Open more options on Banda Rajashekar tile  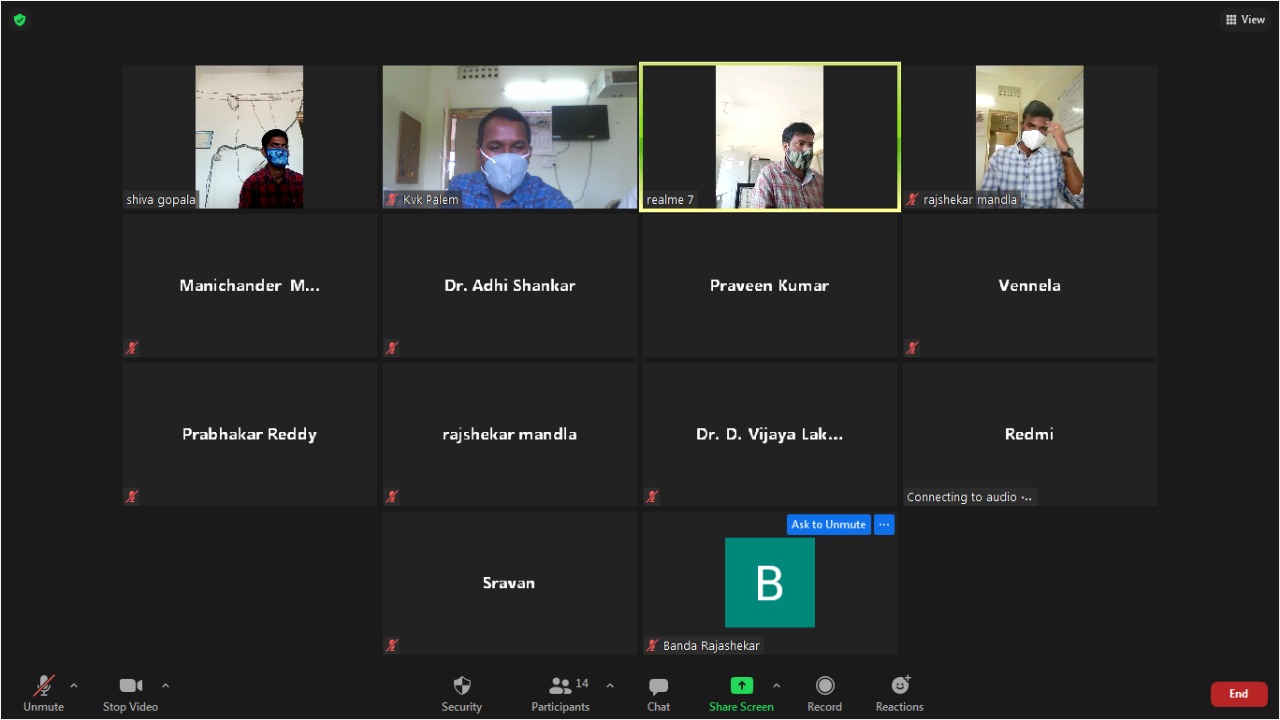pos(884,524)
